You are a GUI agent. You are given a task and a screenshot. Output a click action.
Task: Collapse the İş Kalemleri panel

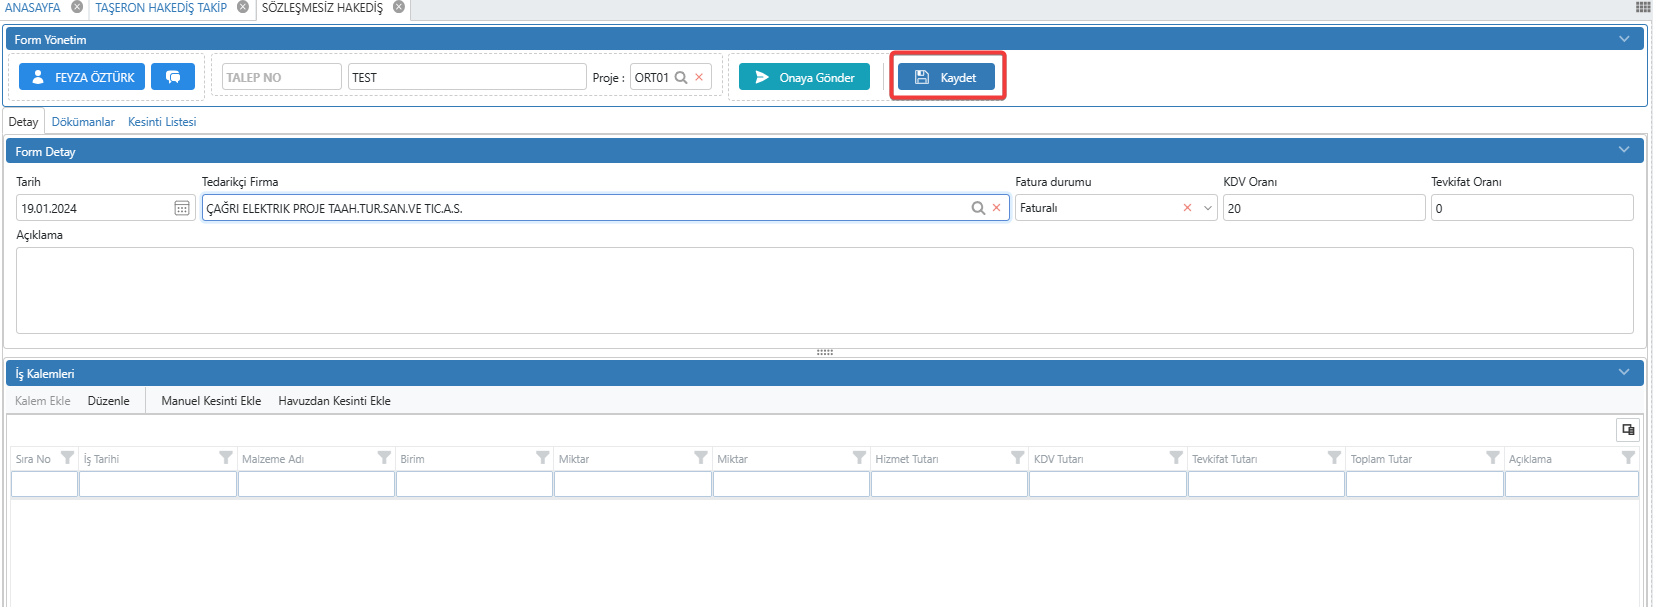1624,372
